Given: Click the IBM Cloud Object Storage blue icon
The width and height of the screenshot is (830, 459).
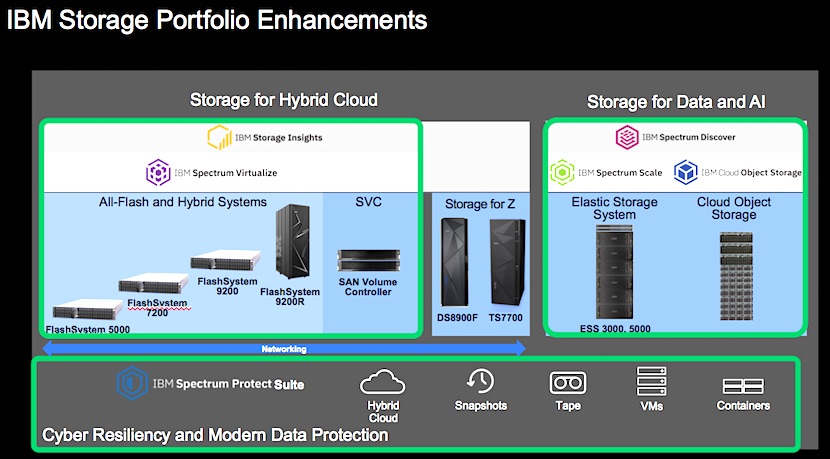Looking at the screenshot, I should click(x=686, y=172).
